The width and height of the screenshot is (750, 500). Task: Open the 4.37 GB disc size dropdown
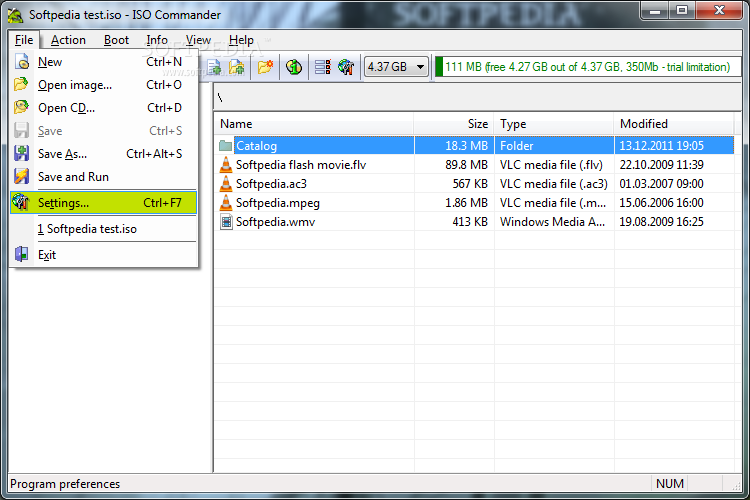point(396,67)
